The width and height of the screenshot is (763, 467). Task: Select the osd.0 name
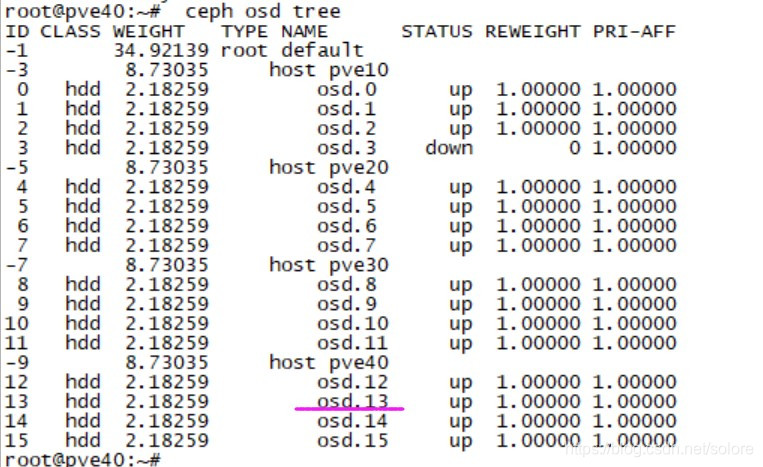click(347, 90)
